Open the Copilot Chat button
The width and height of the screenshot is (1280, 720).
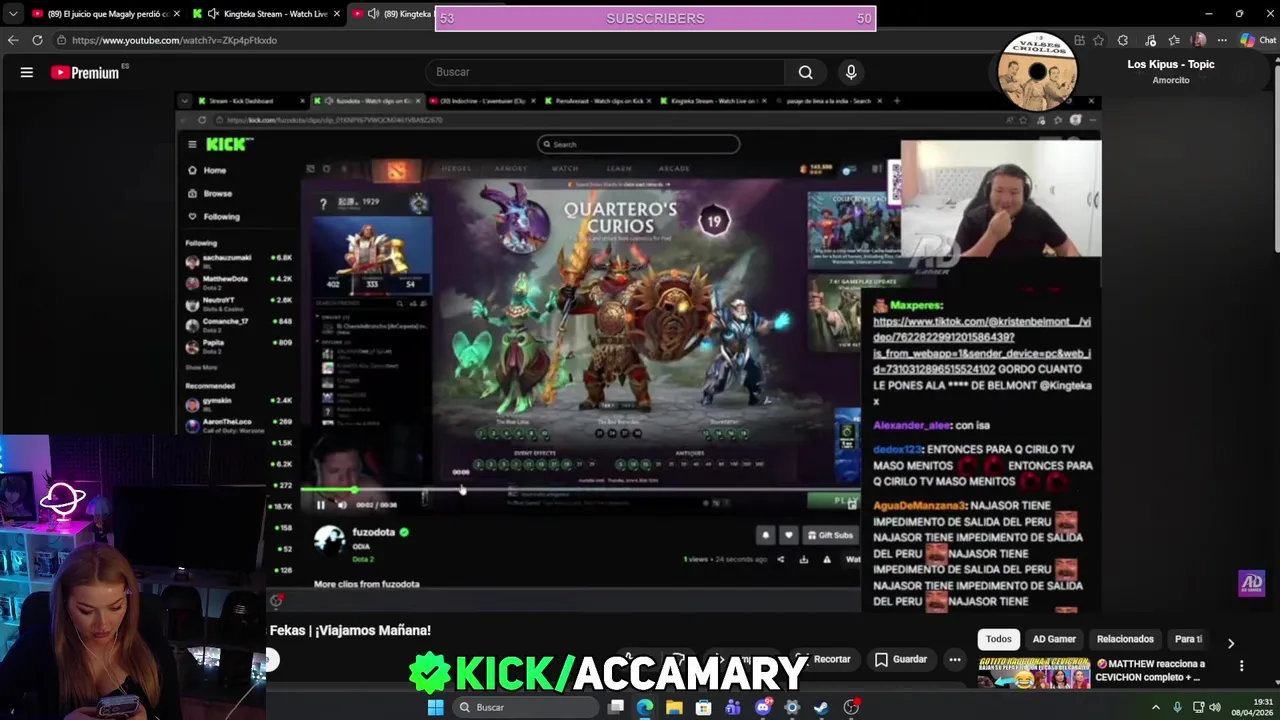coord(1258,40)
